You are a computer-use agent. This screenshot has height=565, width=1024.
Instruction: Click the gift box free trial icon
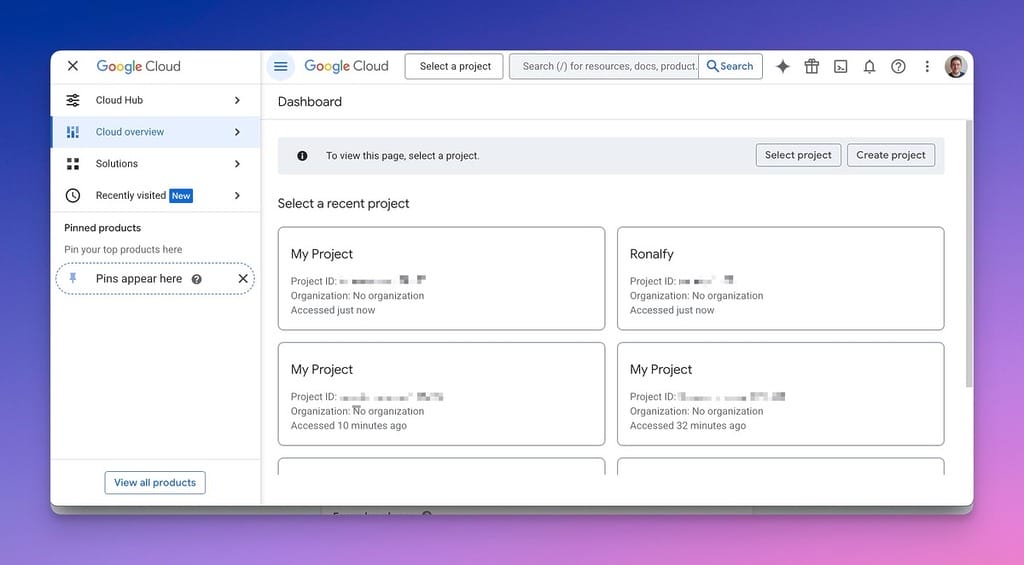coord(812,66)
